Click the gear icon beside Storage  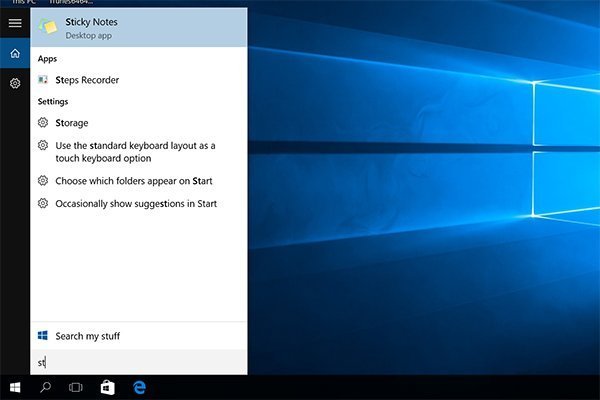pyautogui.click(x=43, y=122)
